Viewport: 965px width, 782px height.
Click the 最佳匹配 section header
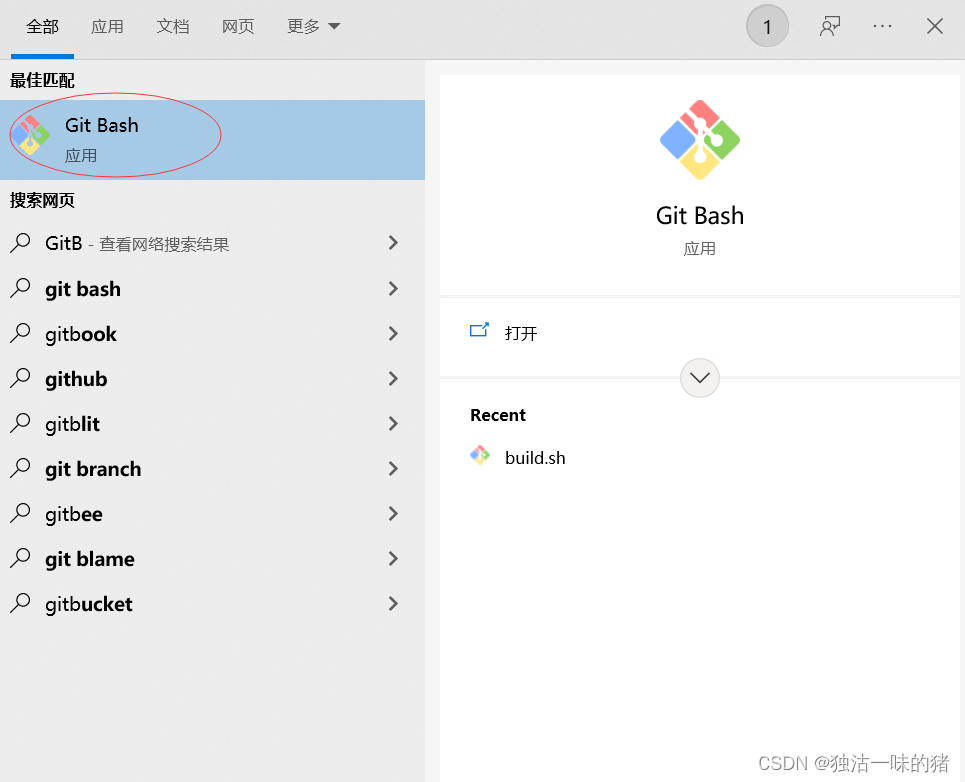click(42, 80)
